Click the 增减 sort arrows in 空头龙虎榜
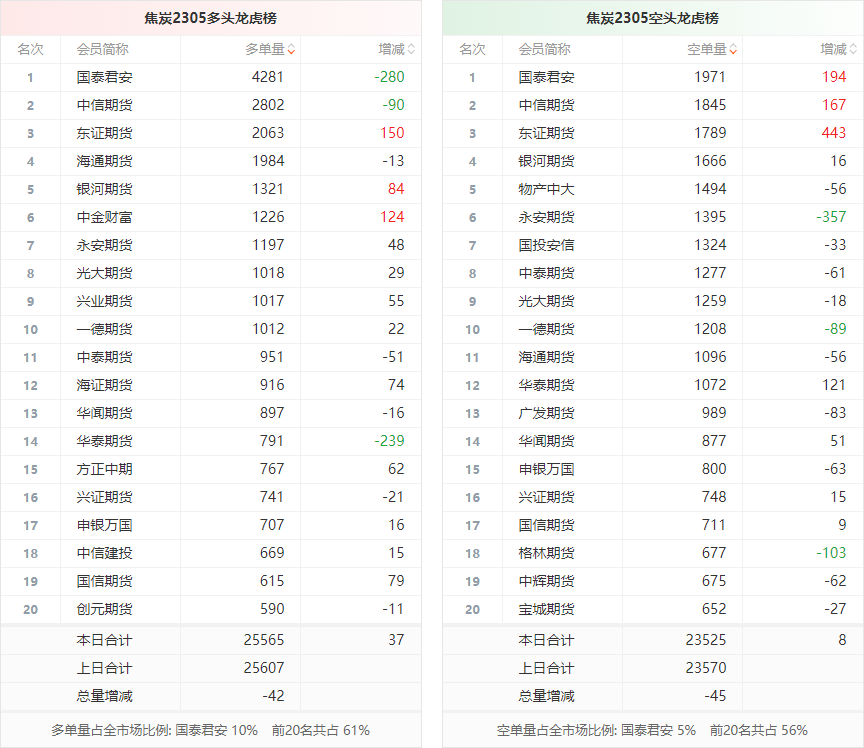The image size is (864, 748). point(853,49)
